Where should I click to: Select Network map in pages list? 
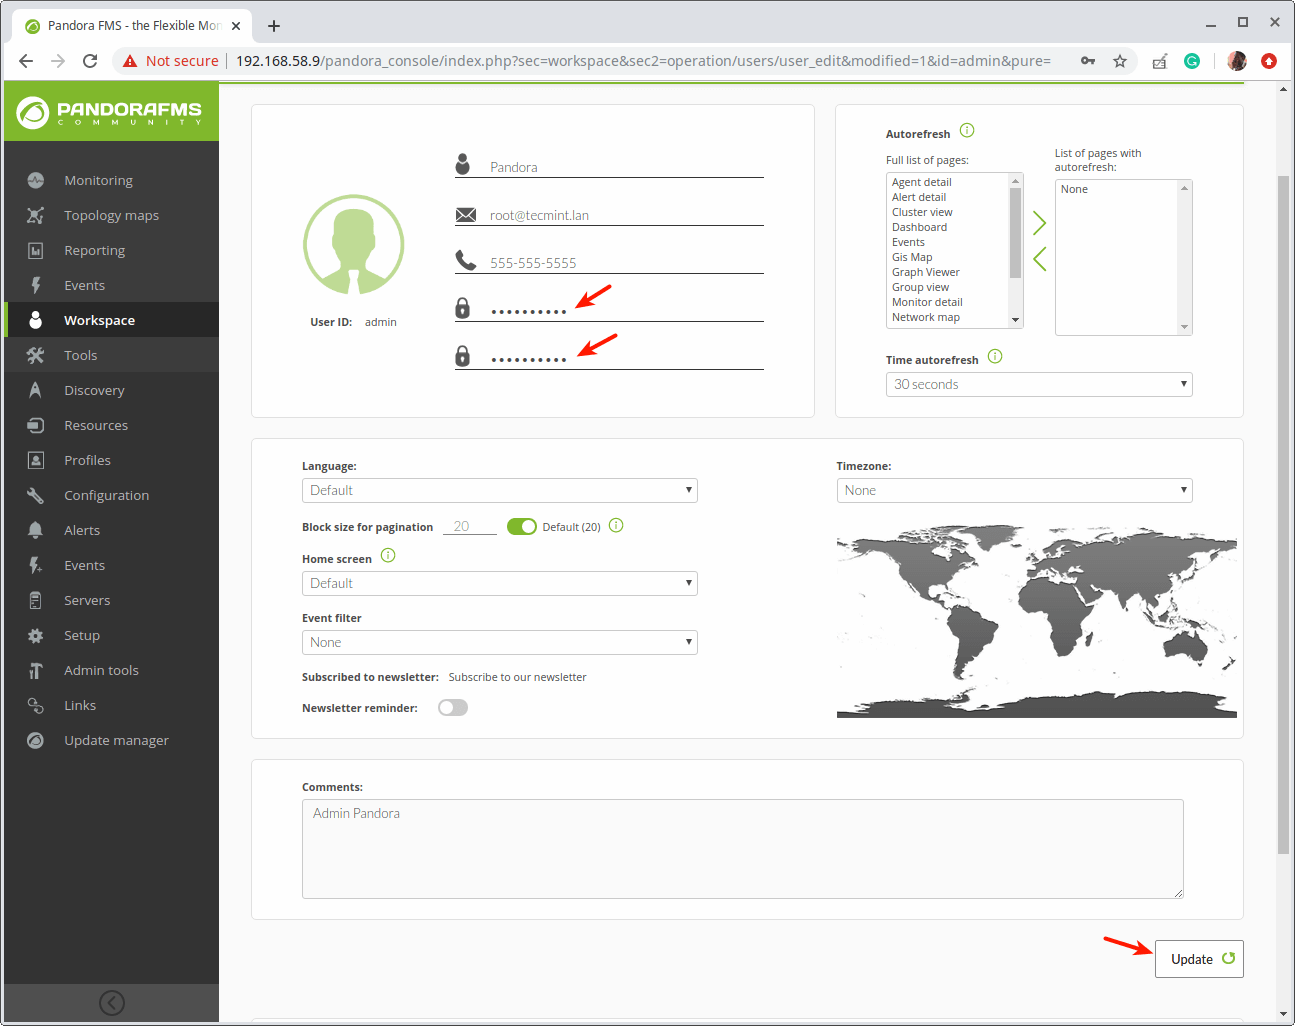(925, 317)
